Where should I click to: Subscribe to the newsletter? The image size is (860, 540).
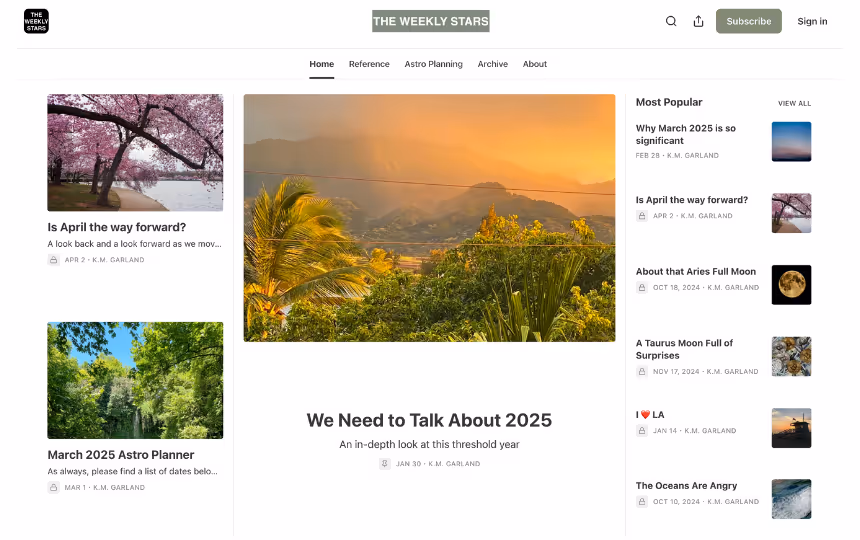pyautogui.click(x=749, y=21)
